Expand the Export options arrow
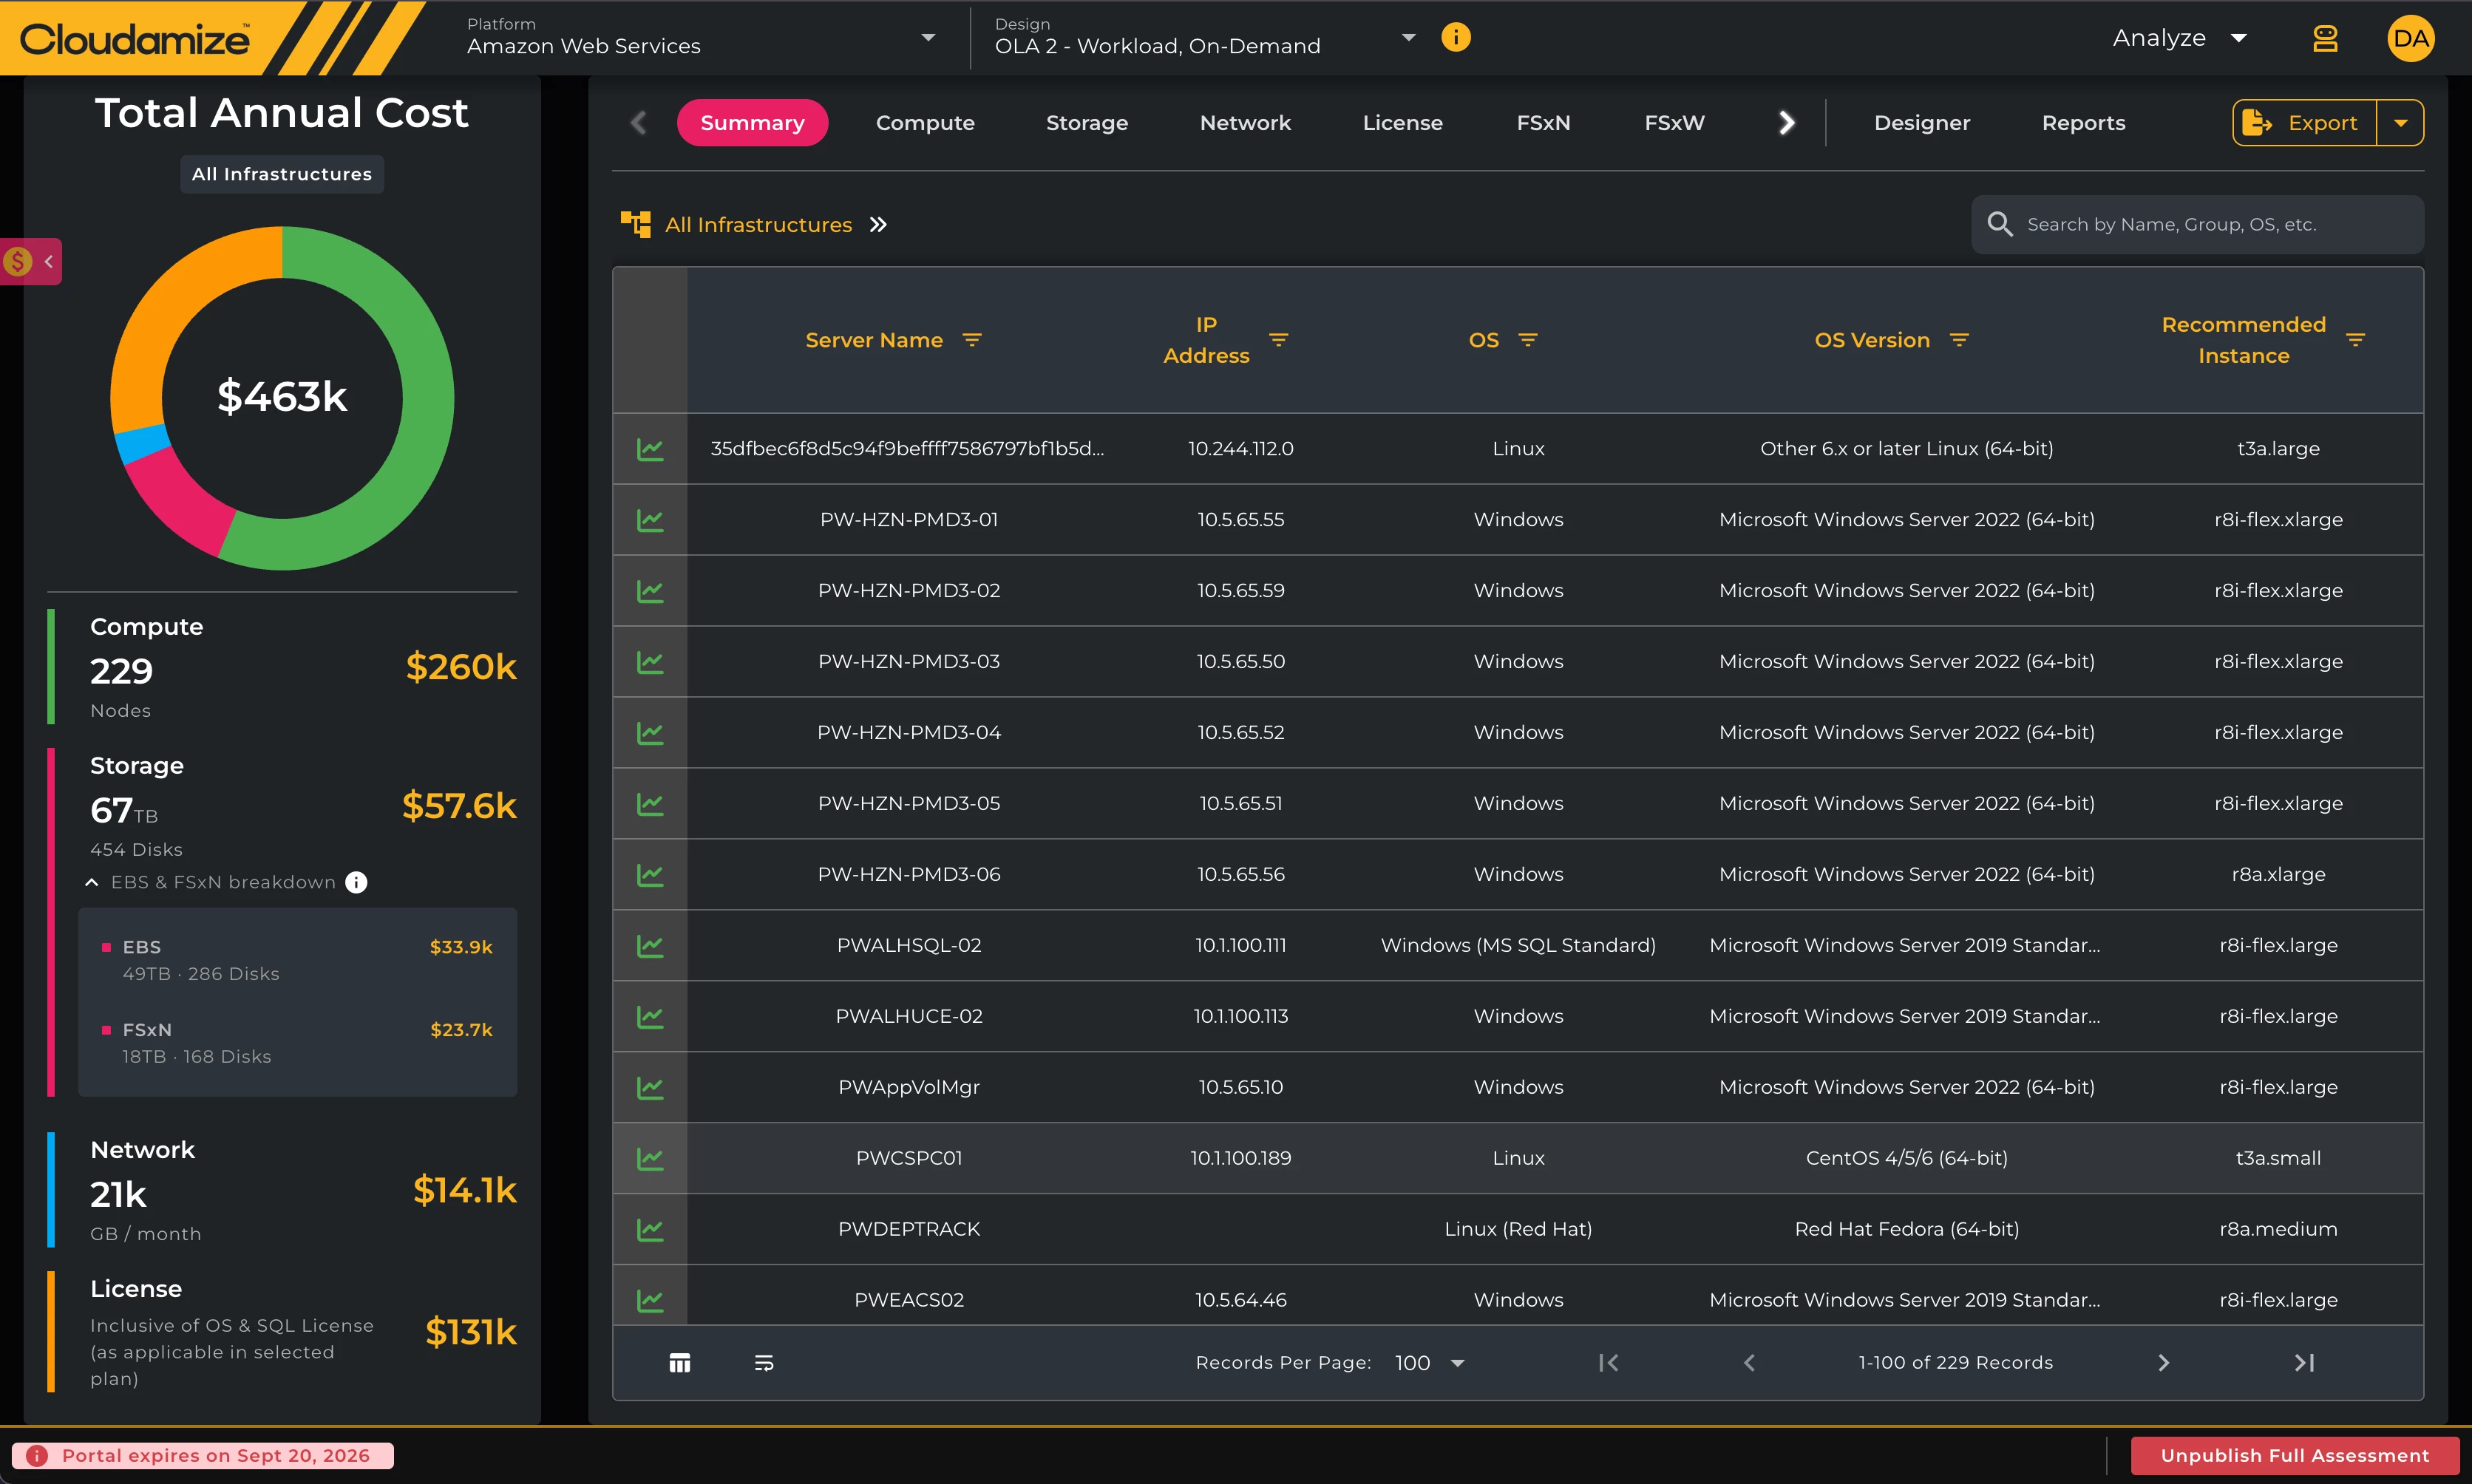This screenshot has width=2472, height=1484. pyautogui.click(x=2400, y=123)
